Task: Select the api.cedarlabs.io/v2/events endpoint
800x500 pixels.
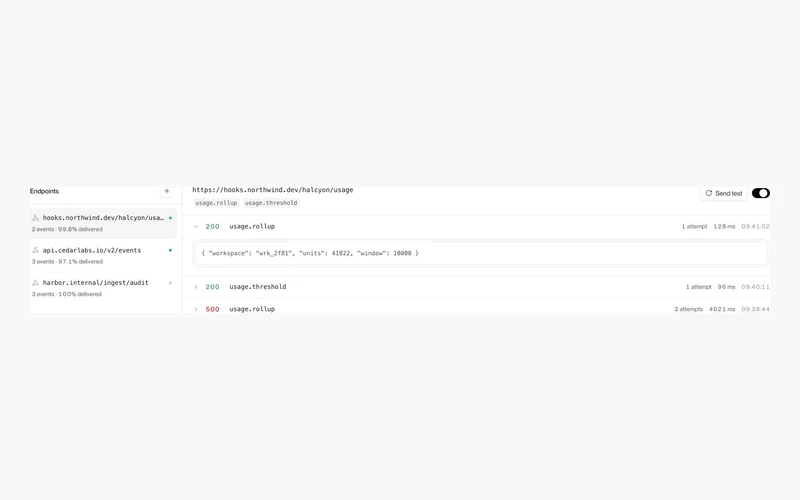Action: pos(104,256)
